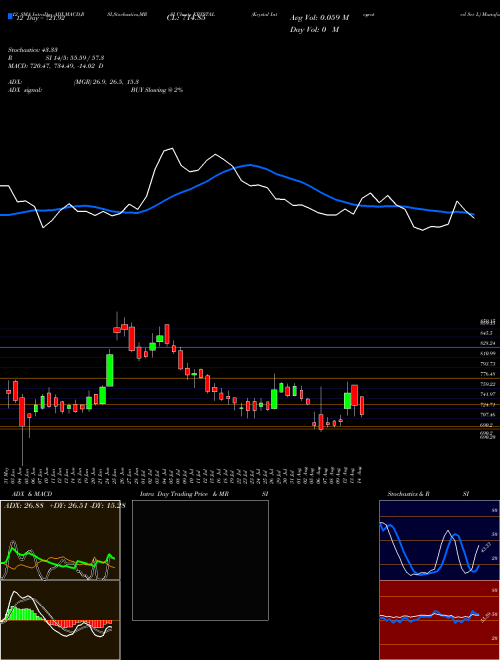This screenshot has width=500, height=660.
Task: Click the 845.5 price axis label
Action: pos(487,333)
